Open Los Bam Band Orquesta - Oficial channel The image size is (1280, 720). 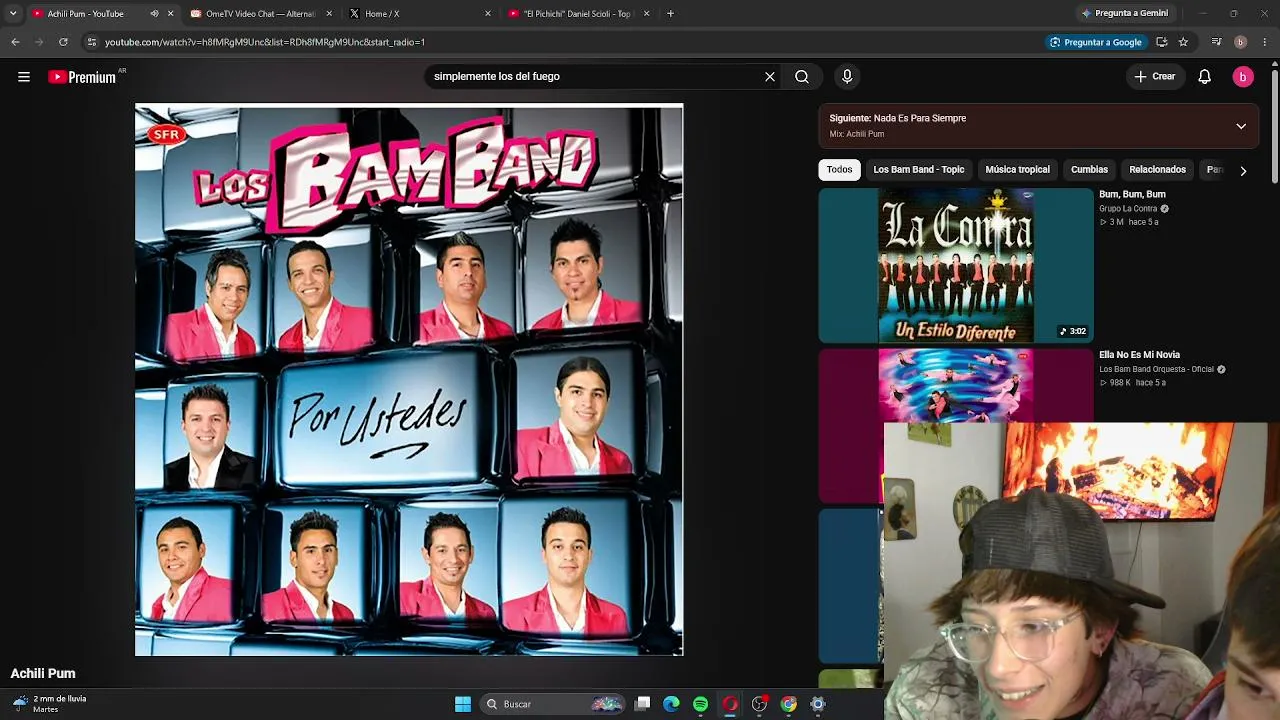click(x=1156, y=369)
